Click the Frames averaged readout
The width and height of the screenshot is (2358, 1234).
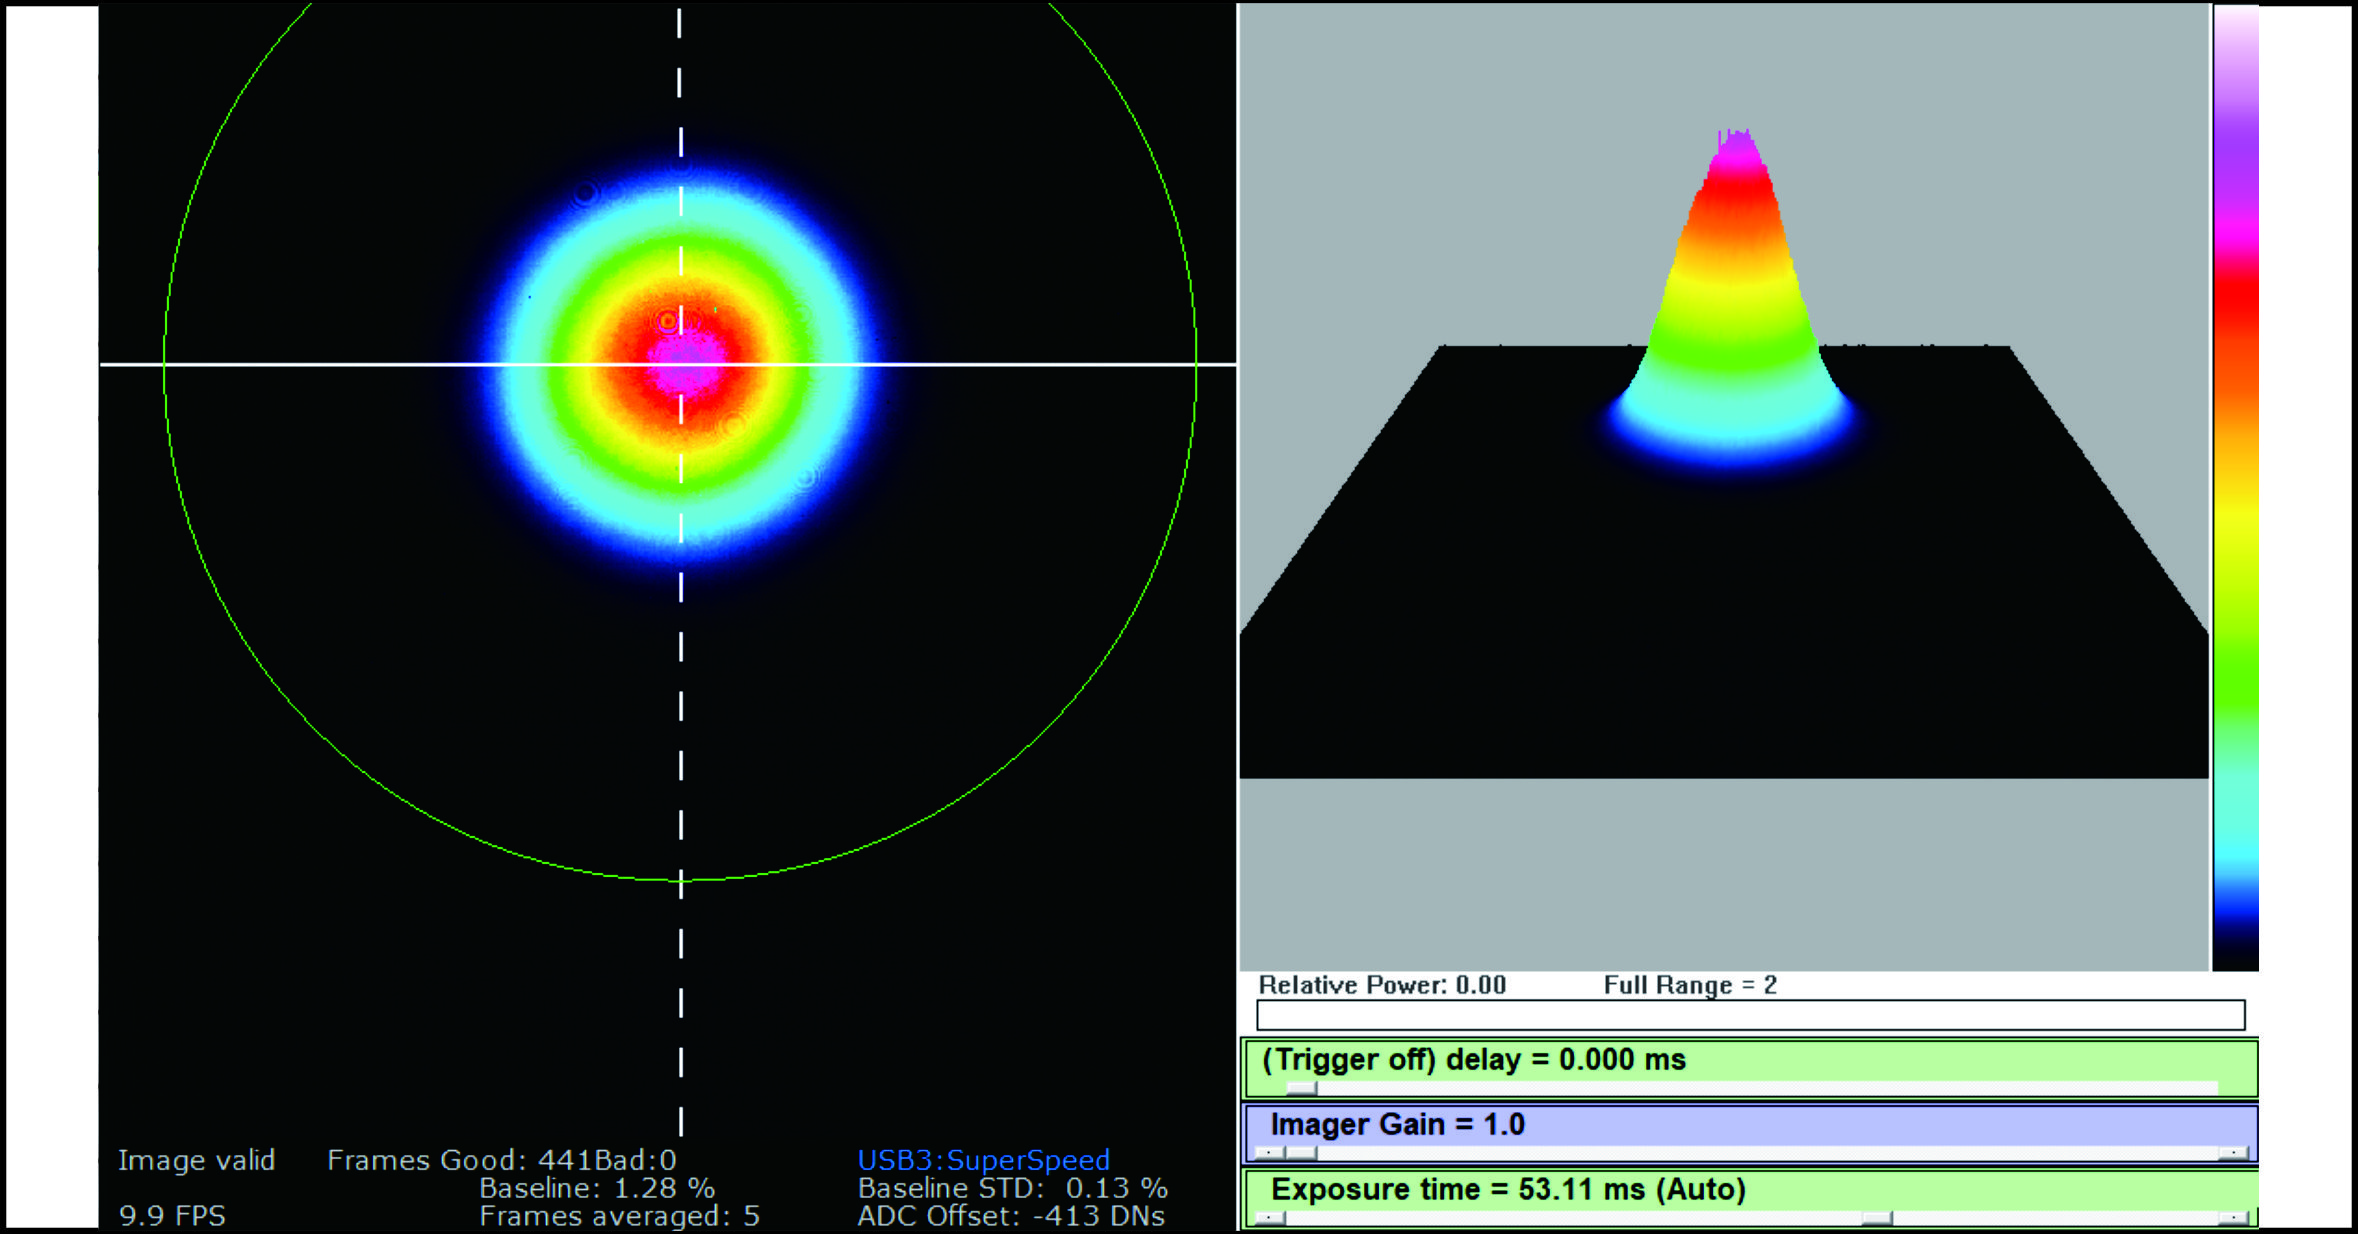619,1216
